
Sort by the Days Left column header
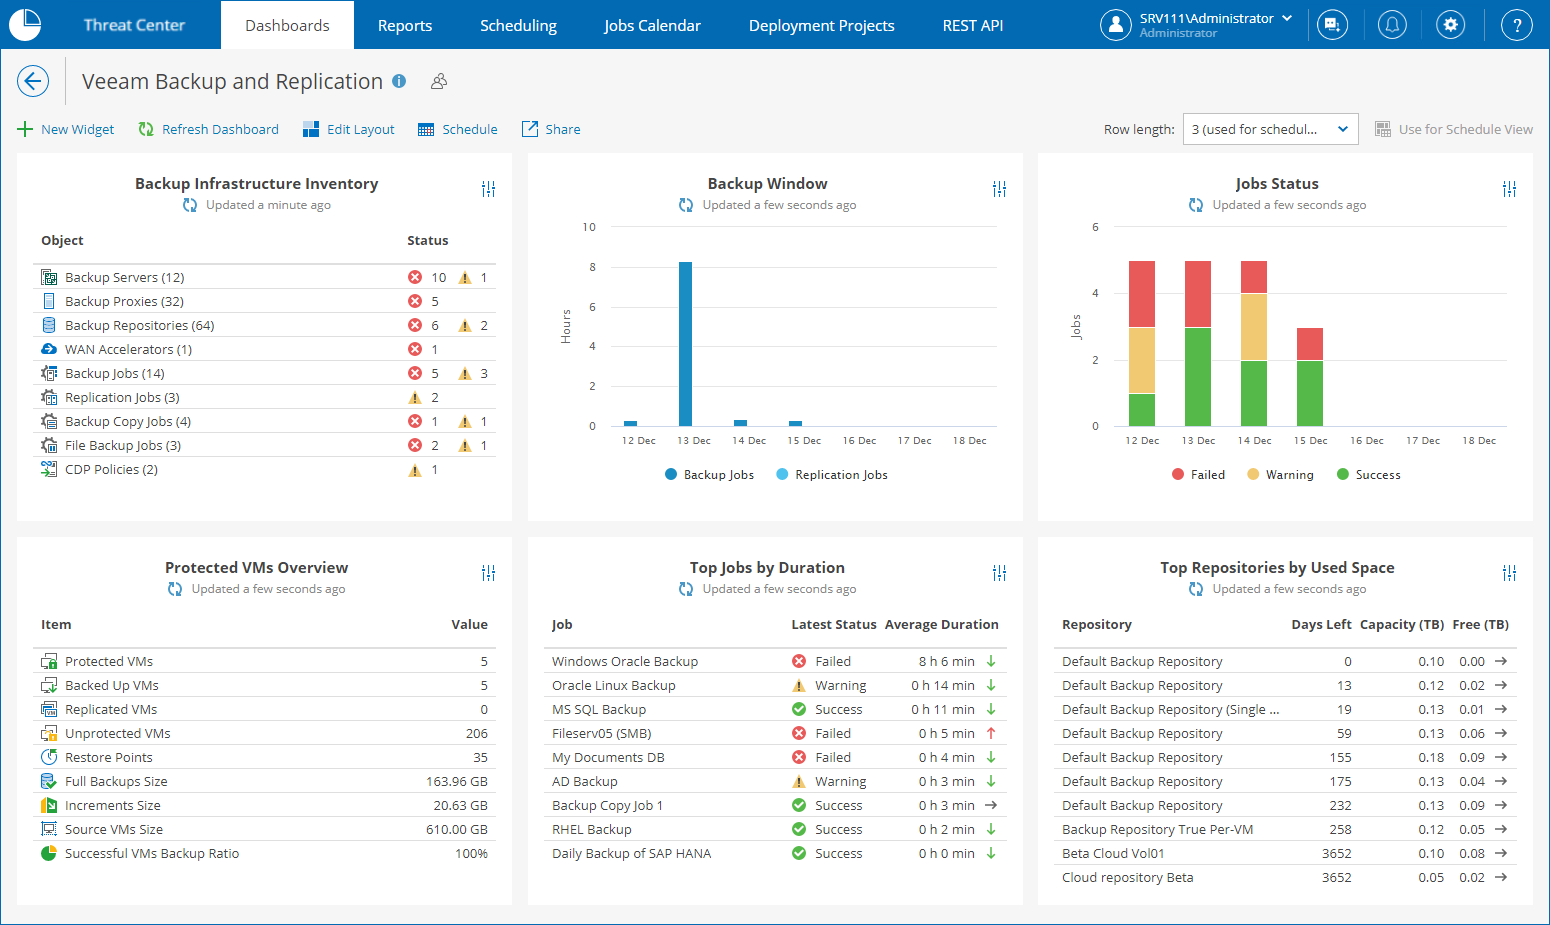tap(1321, 624)
